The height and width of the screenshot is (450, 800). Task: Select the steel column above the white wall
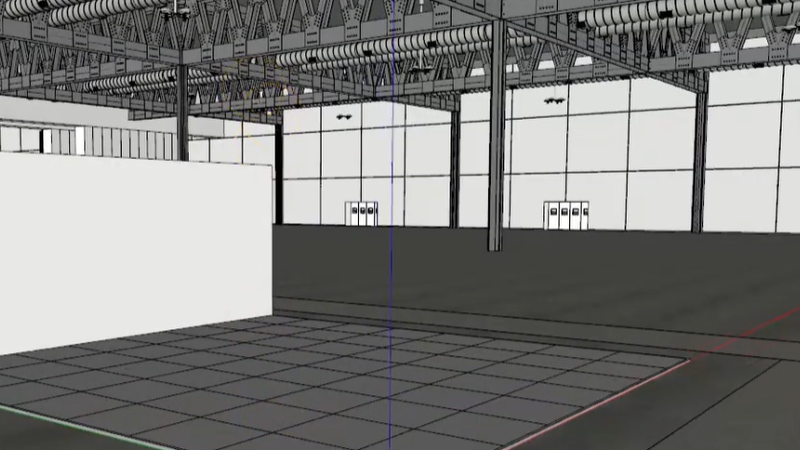tap(182, 112)
